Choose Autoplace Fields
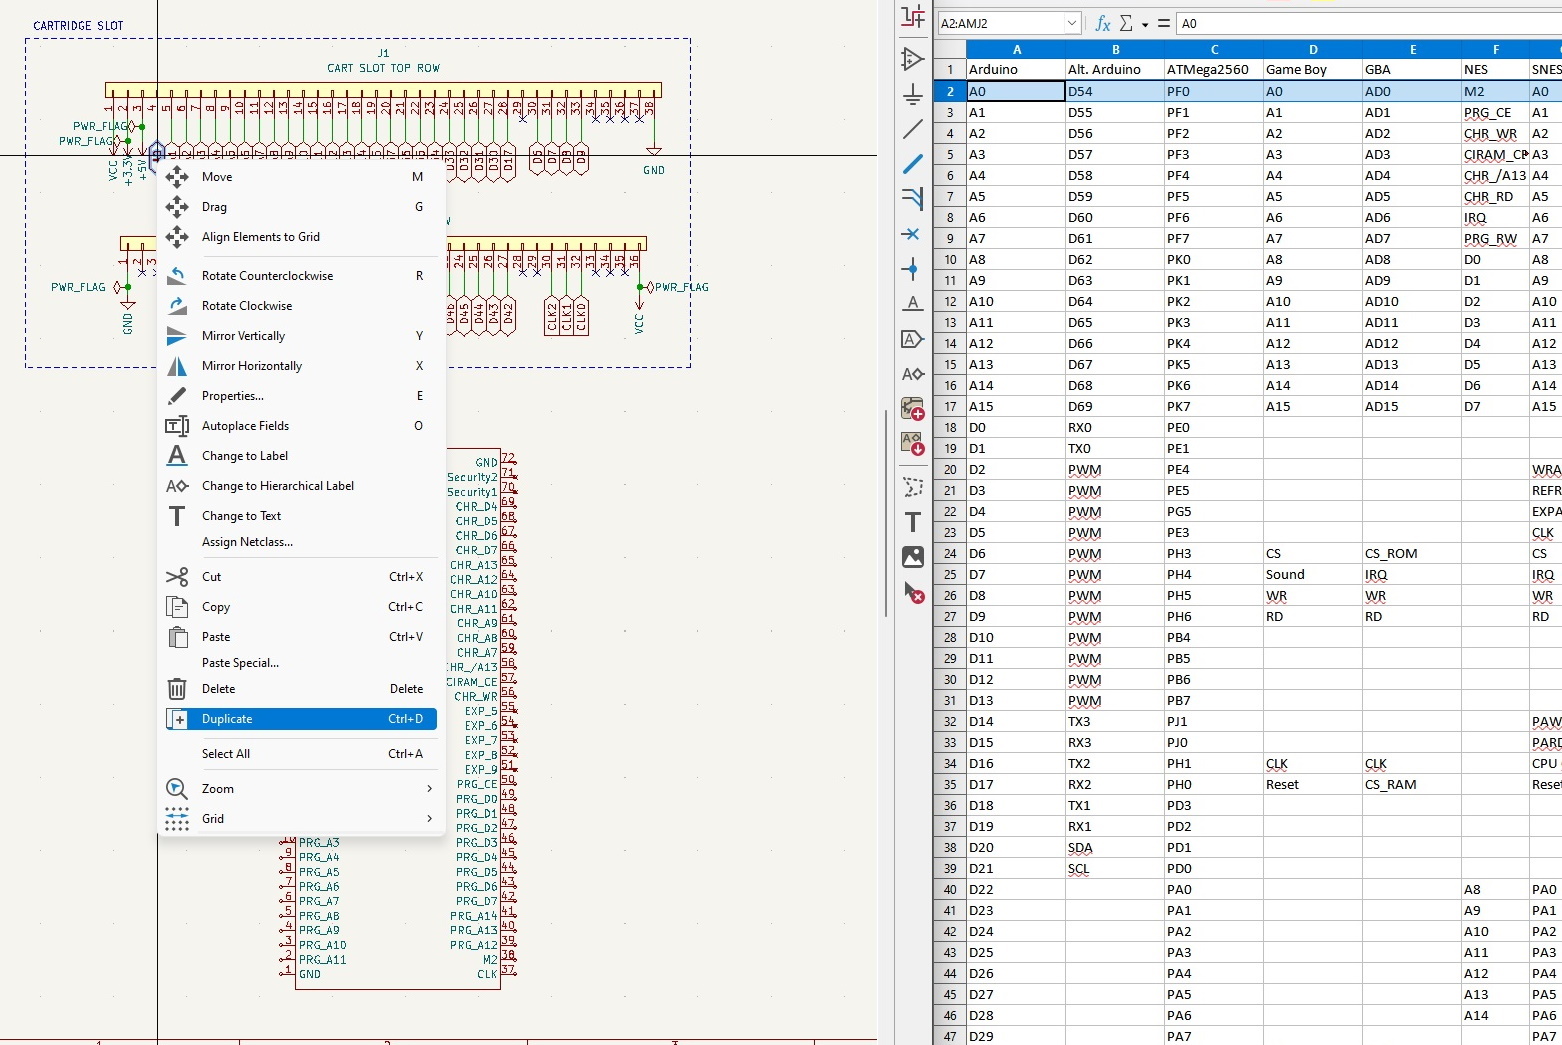The image size is (1562, 1045). [301, 426]
